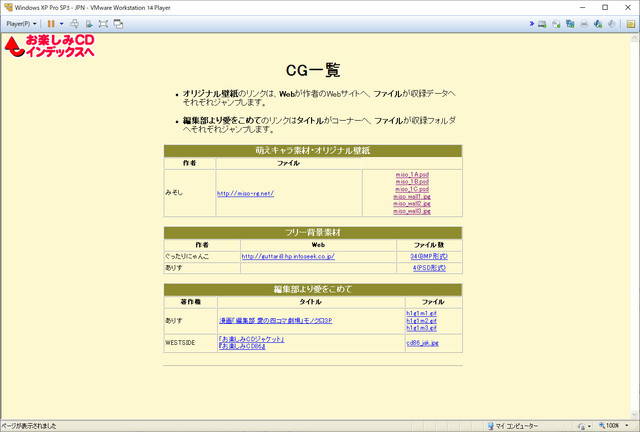Click the active sound card device icon
Screen dimensions: 640x432
pos(598,24)
